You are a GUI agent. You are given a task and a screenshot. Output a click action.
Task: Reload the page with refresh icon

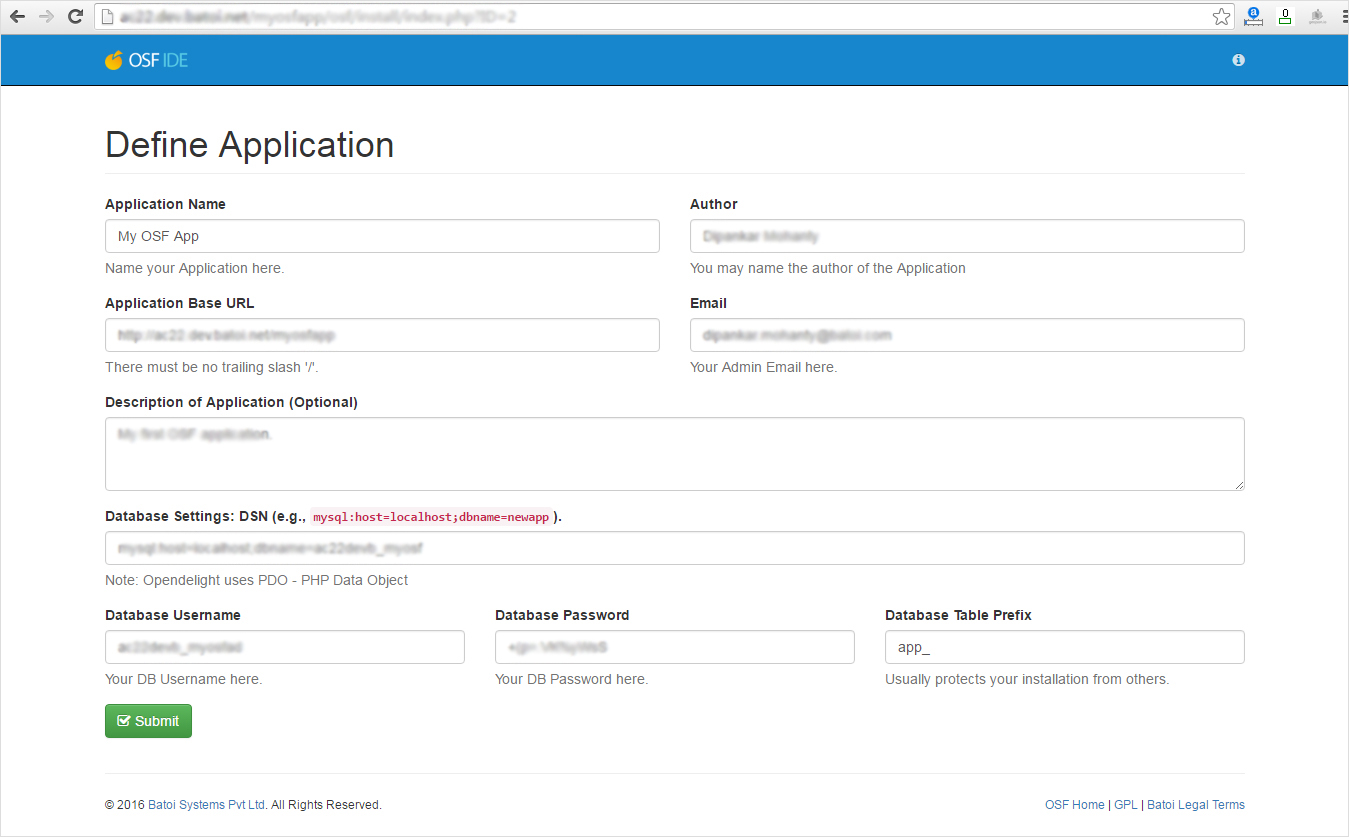coord(75,17)
